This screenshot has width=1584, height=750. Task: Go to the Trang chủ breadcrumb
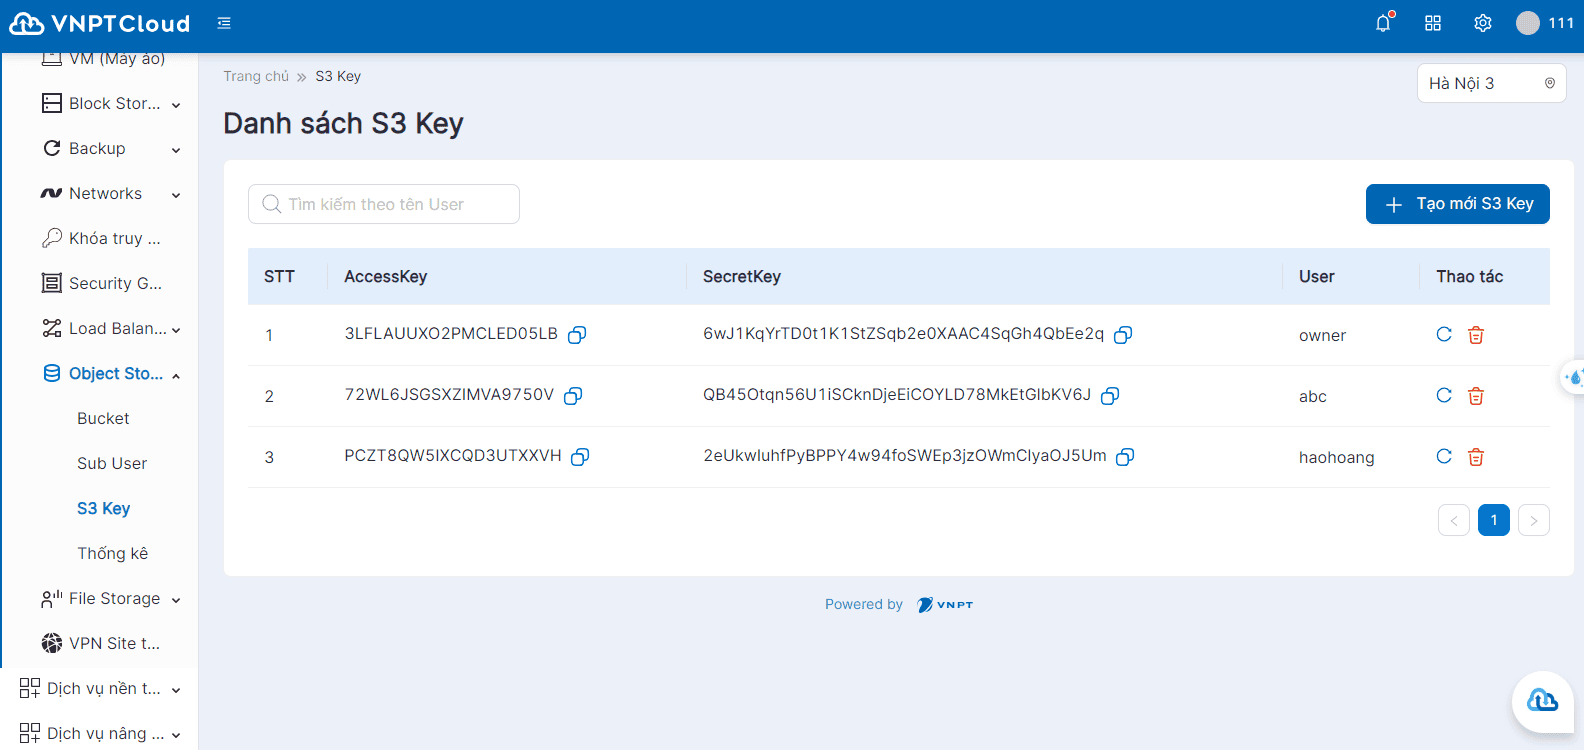(256, 76)
